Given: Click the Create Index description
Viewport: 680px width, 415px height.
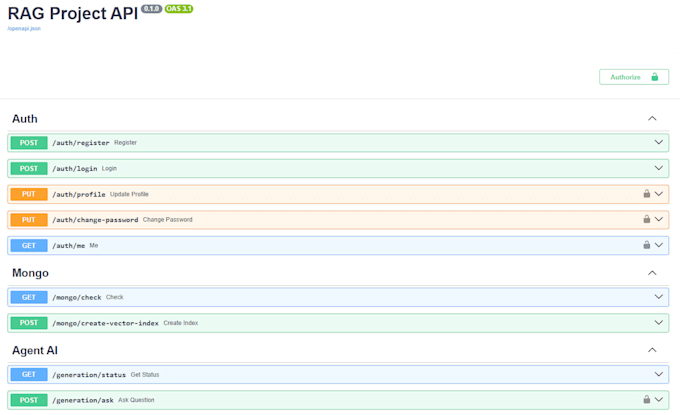Looking at the screenshot, I should (x=181, y=323).
